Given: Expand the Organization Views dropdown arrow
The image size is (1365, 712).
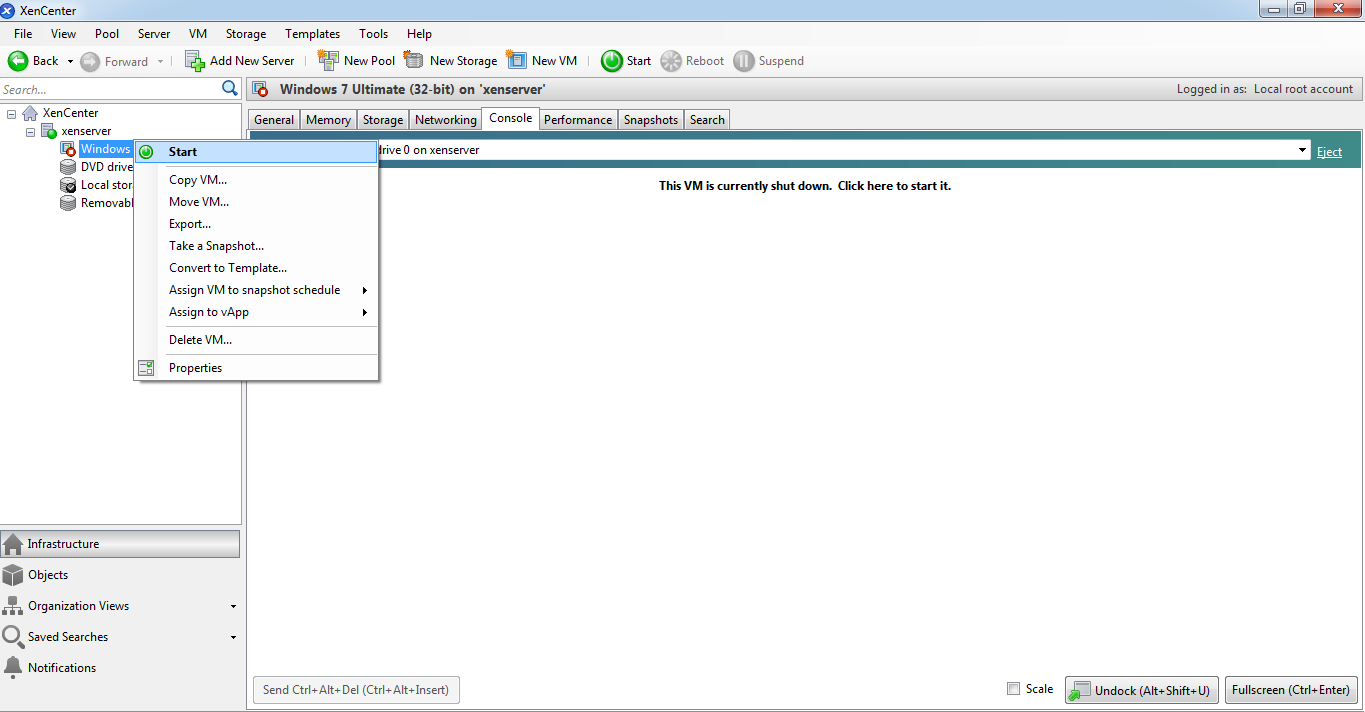Looking at the screenshot, I should pos(233,607).
